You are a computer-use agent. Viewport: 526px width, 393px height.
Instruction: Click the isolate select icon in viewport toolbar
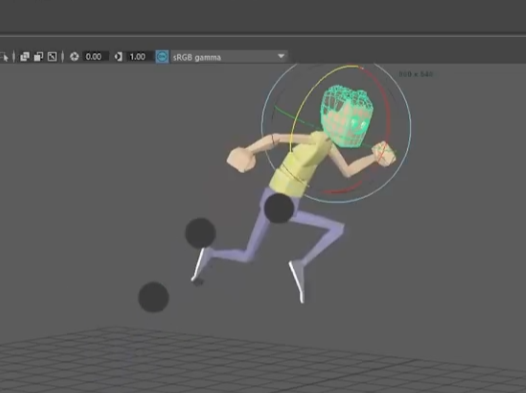point(25,56)
